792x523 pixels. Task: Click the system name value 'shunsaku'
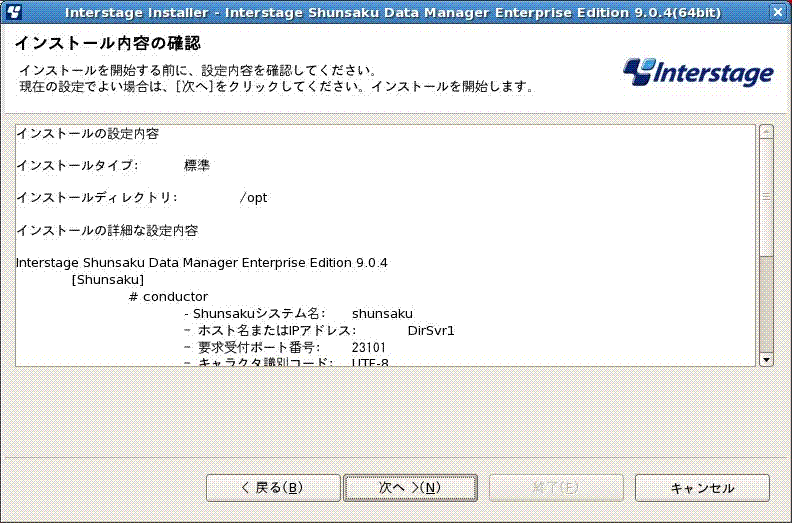click(382, 314)
